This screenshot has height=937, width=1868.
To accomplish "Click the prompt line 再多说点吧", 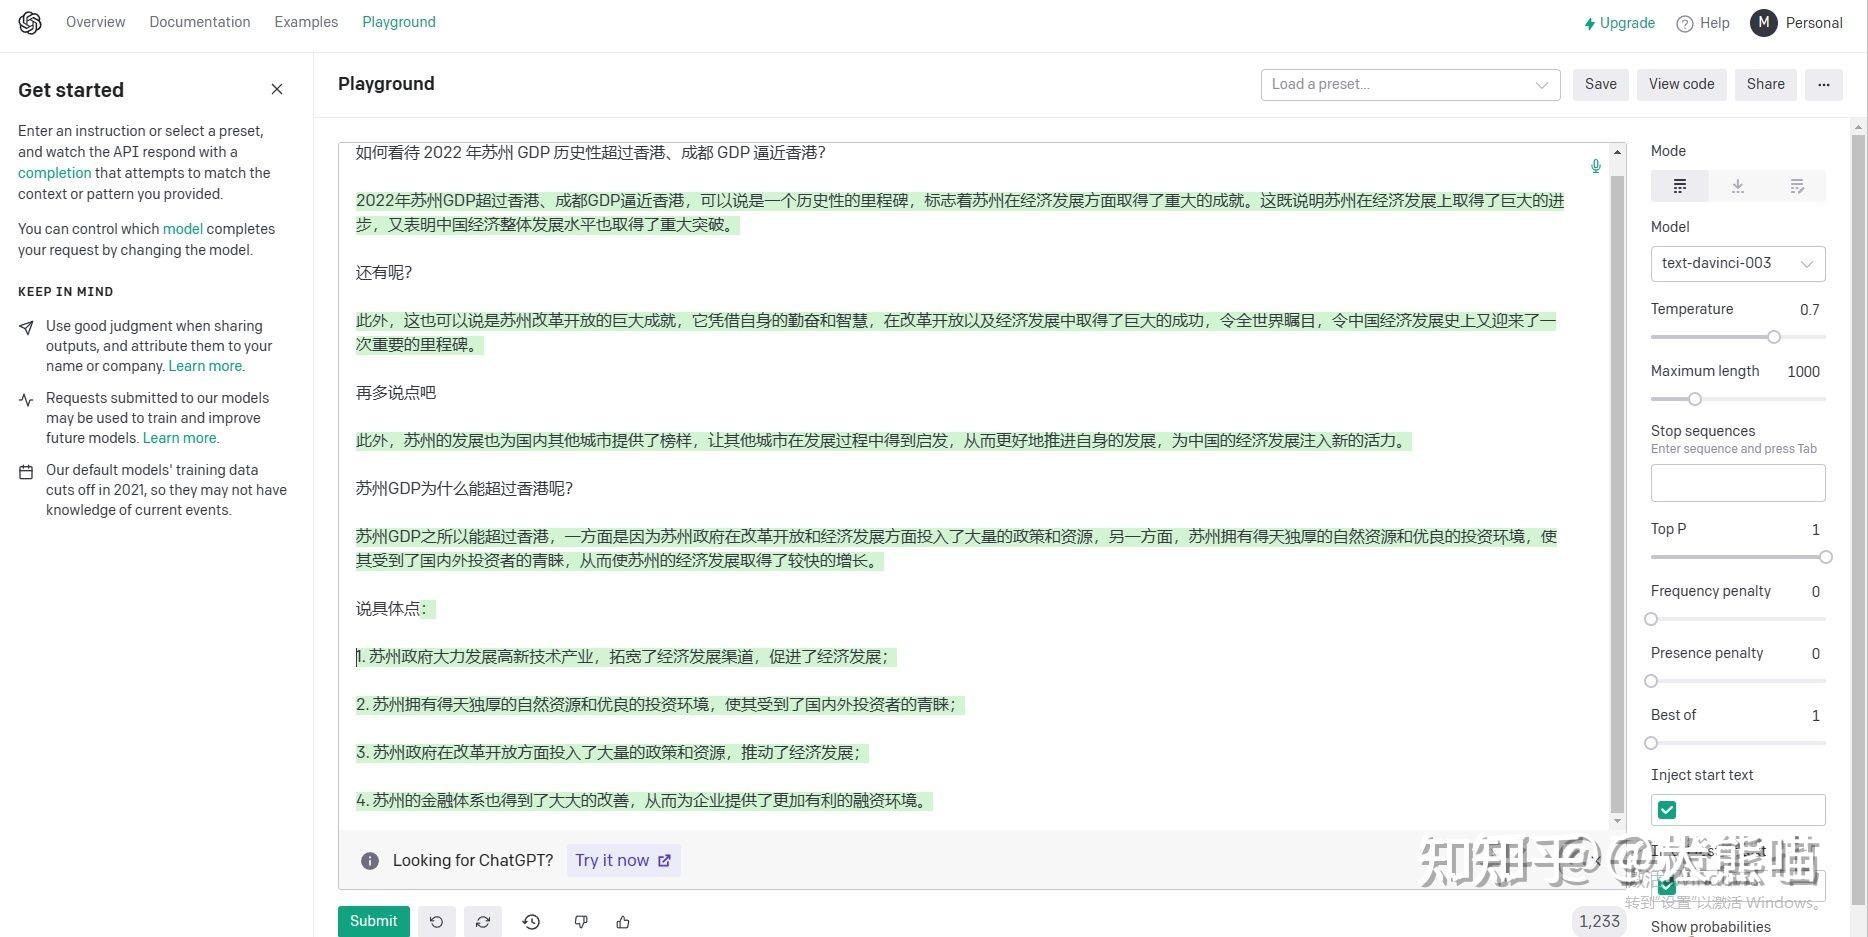I will 396,393.
